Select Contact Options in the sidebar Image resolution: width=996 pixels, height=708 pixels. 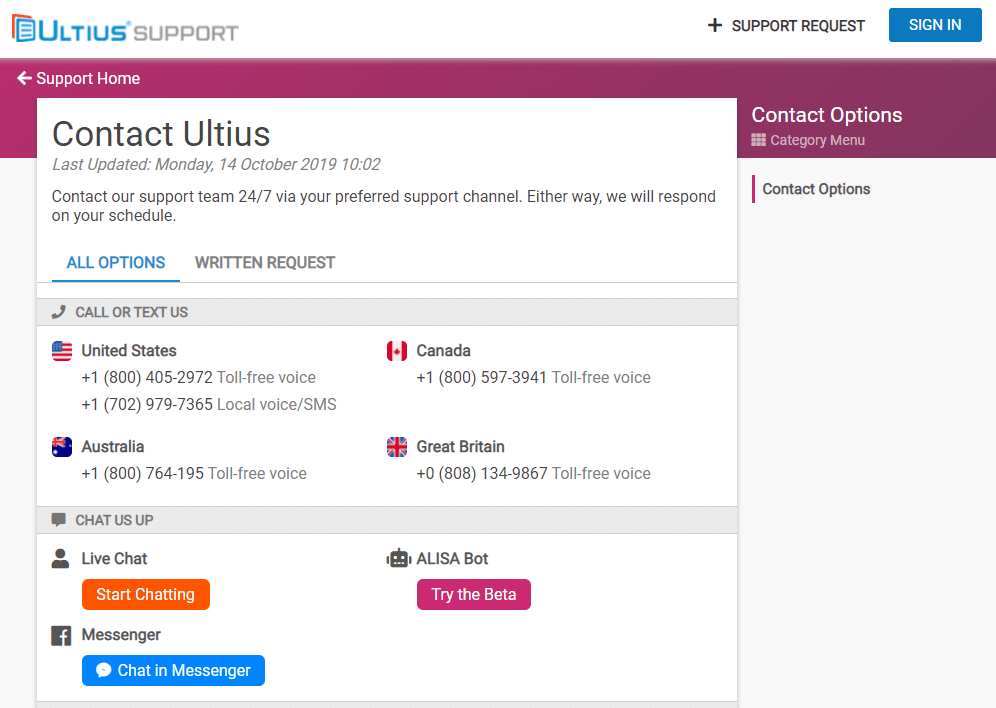tap(816, 189)
